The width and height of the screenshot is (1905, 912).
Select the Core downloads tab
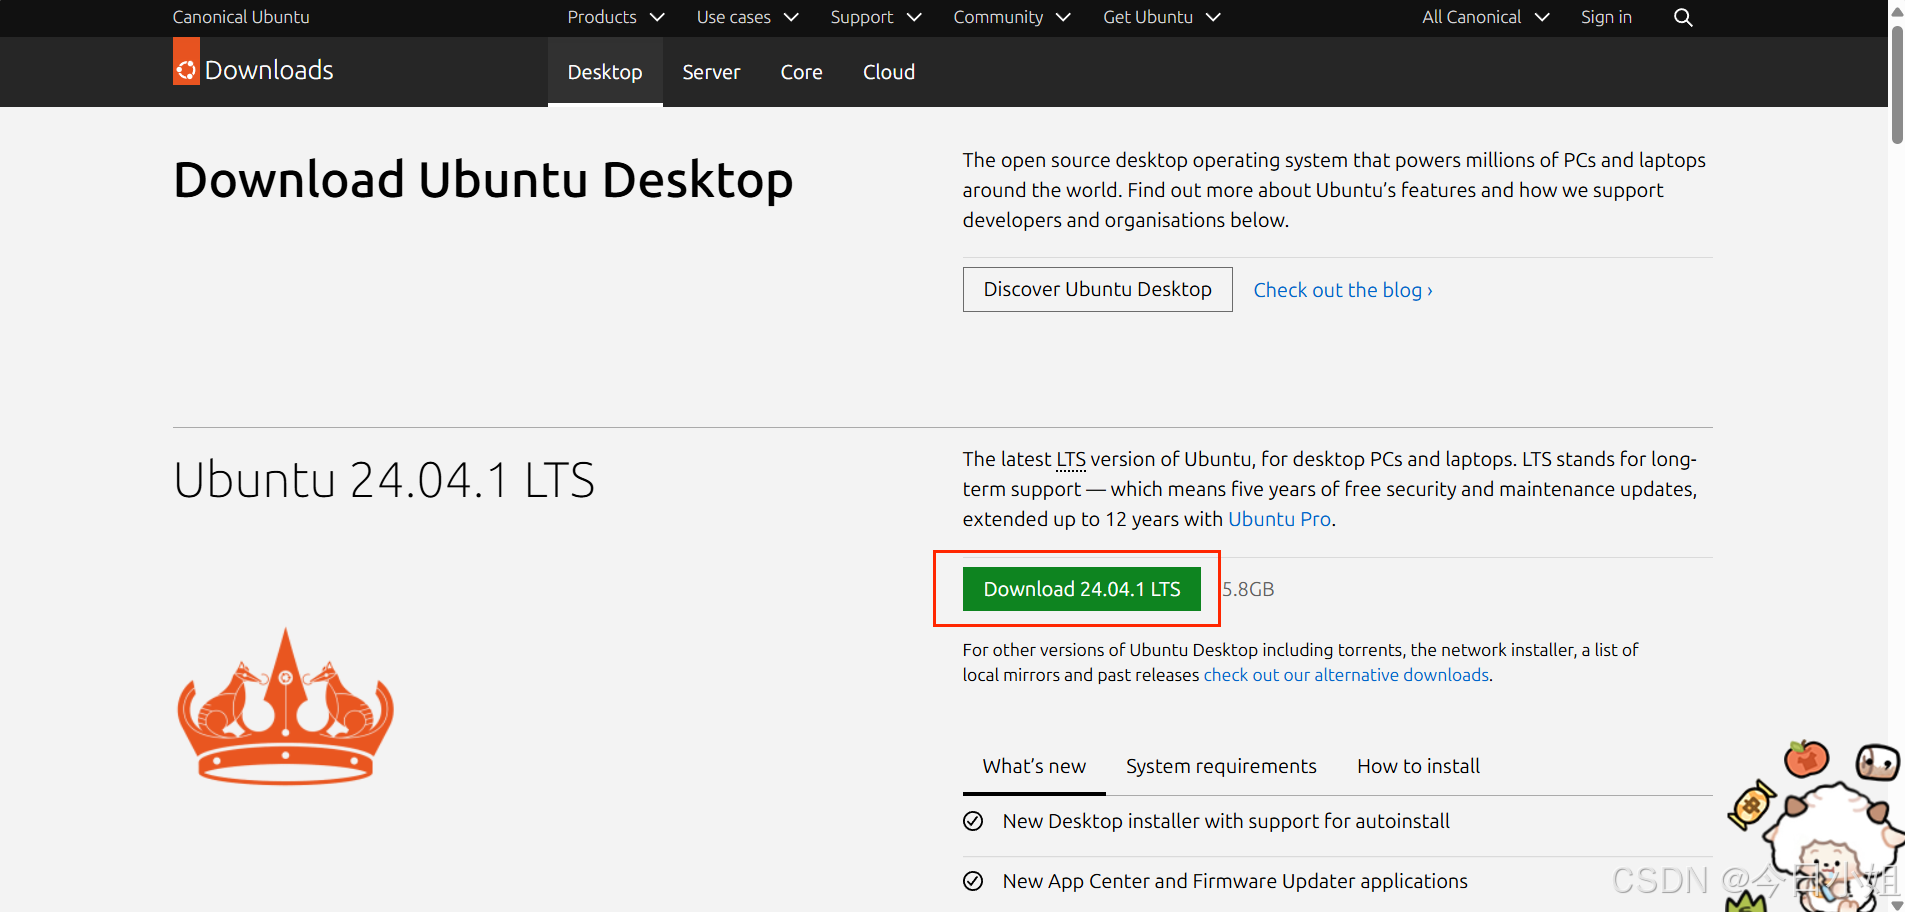click(x=801, y=72)
